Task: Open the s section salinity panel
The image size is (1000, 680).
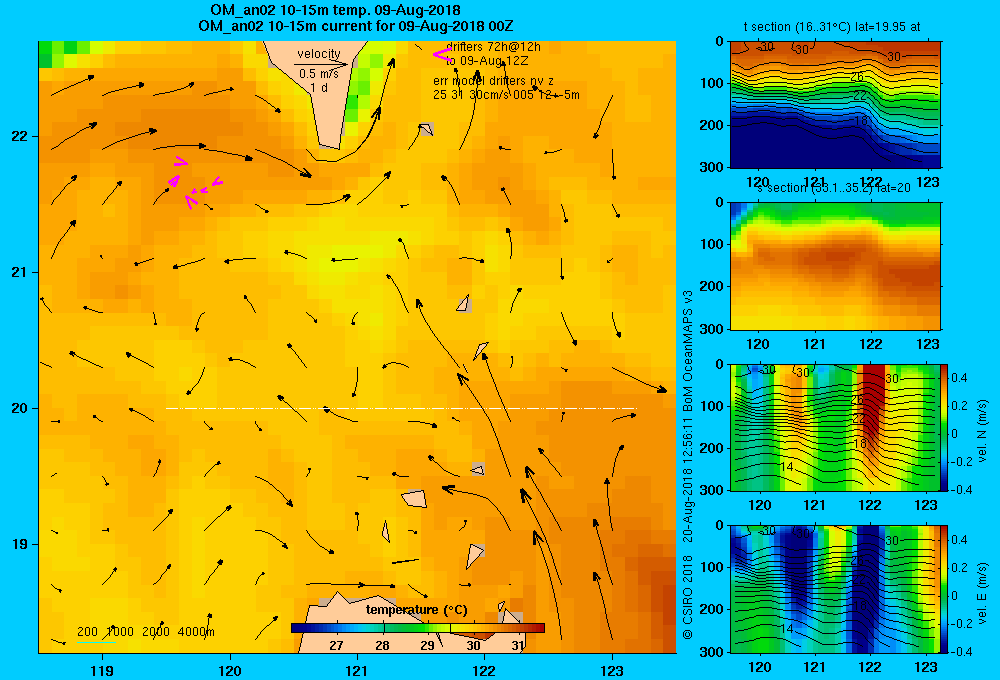Action: 835,266
